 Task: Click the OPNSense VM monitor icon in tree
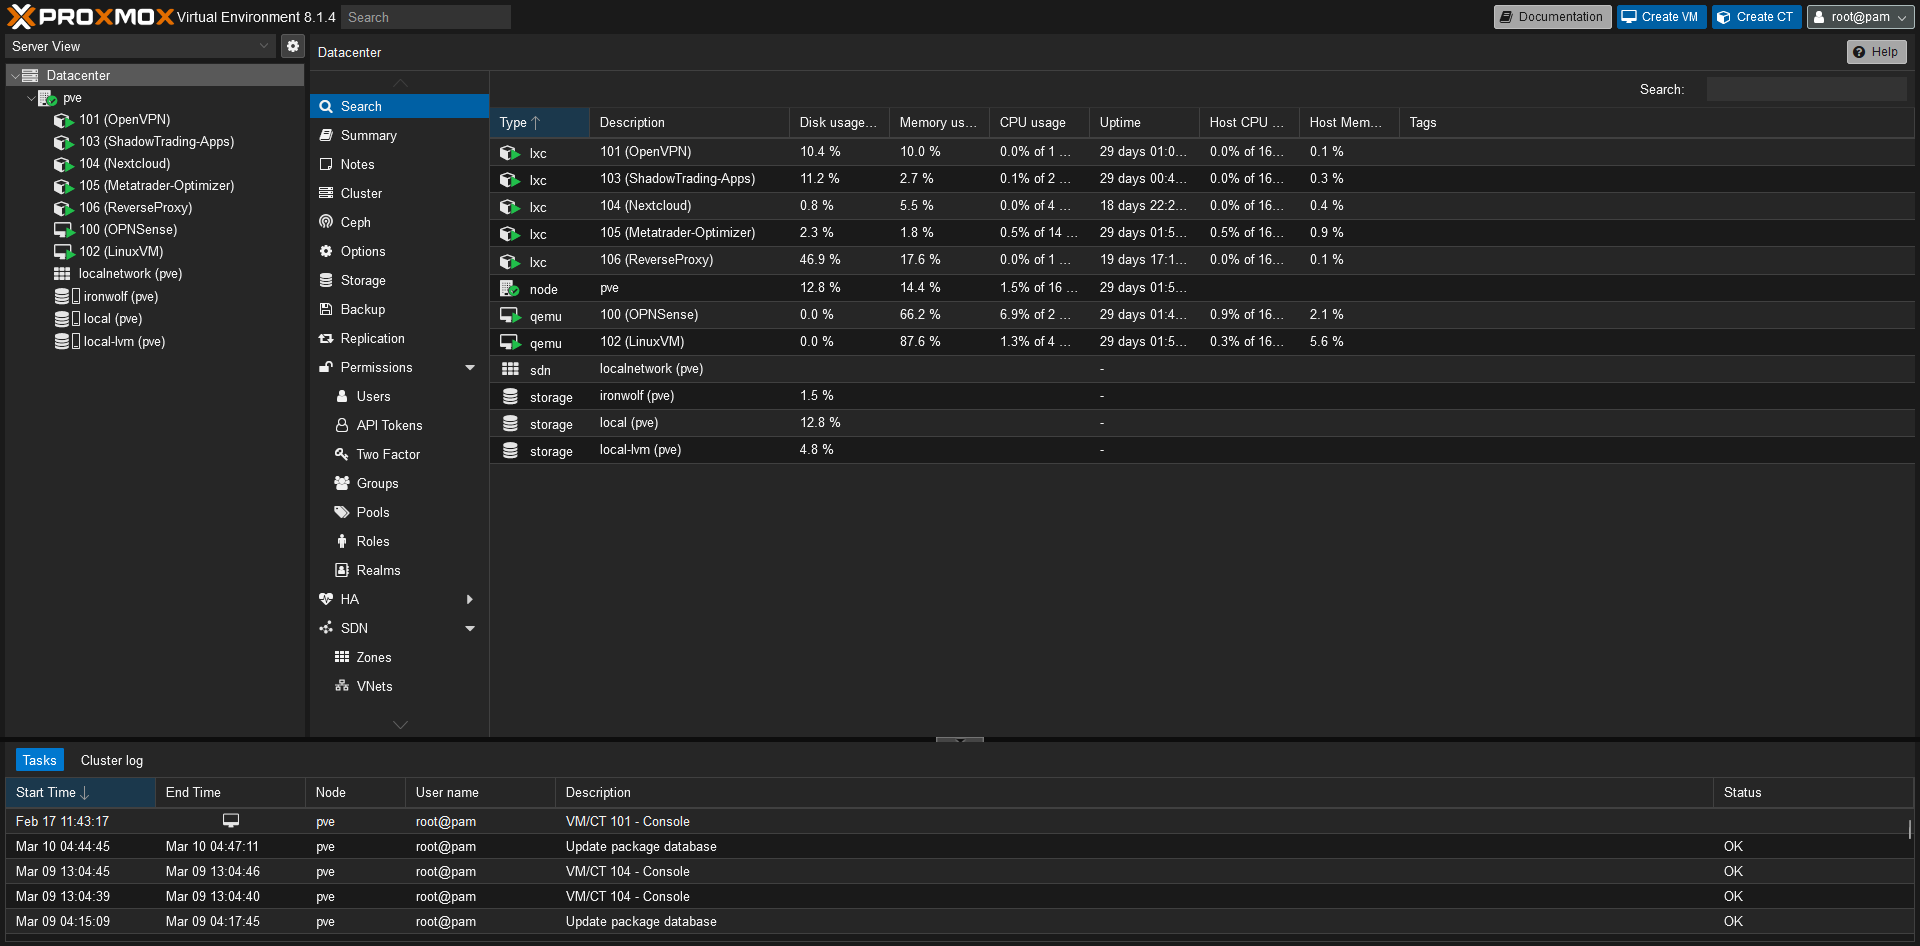(63, 230)
